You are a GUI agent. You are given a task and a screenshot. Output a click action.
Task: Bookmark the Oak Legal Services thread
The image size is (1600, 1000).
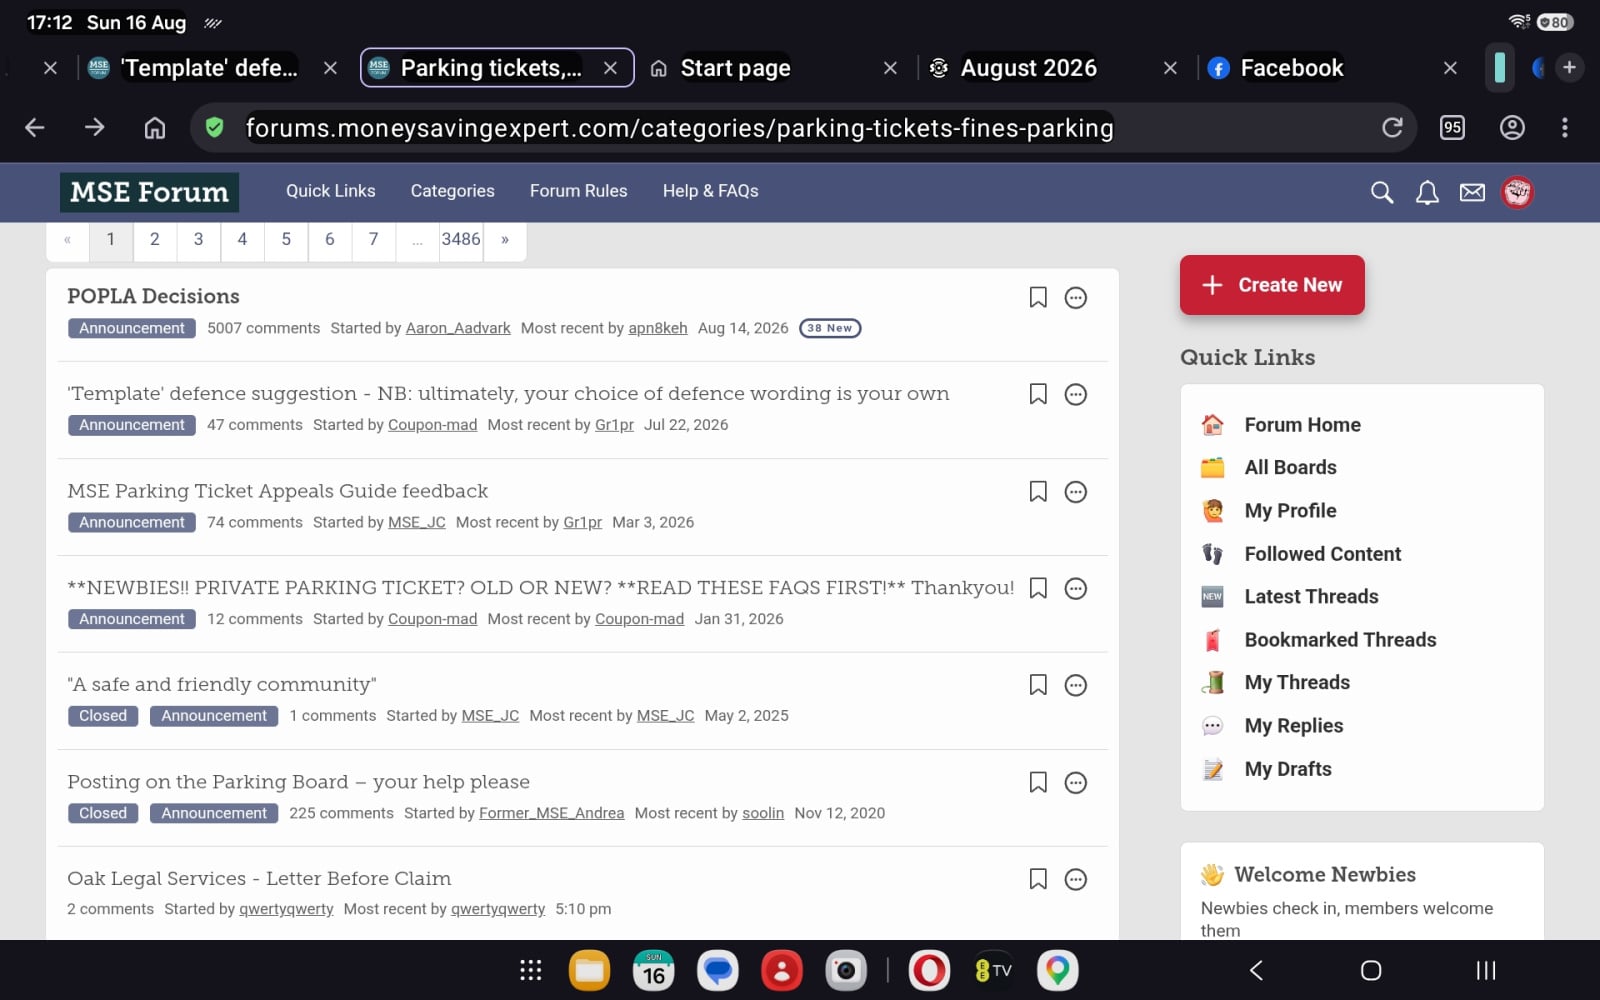pyautogui.click(x=1038, y=879)
